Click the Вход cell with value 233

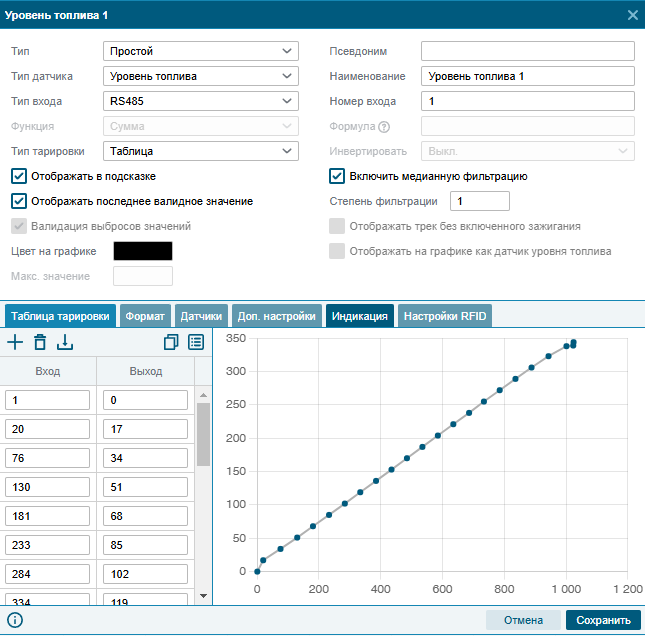(x=47, y=545)
